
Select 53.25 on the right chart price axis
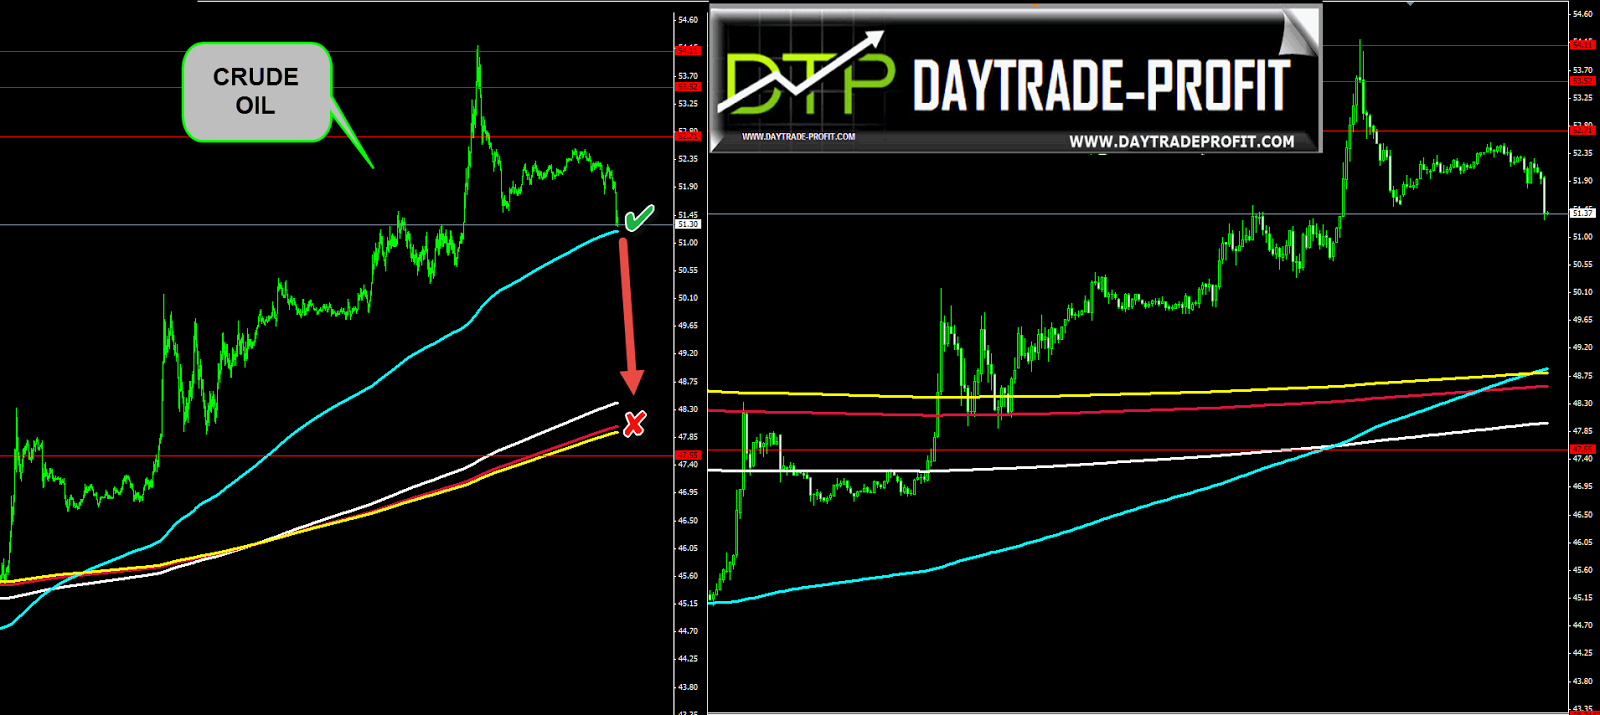(x=1583, y=98)
